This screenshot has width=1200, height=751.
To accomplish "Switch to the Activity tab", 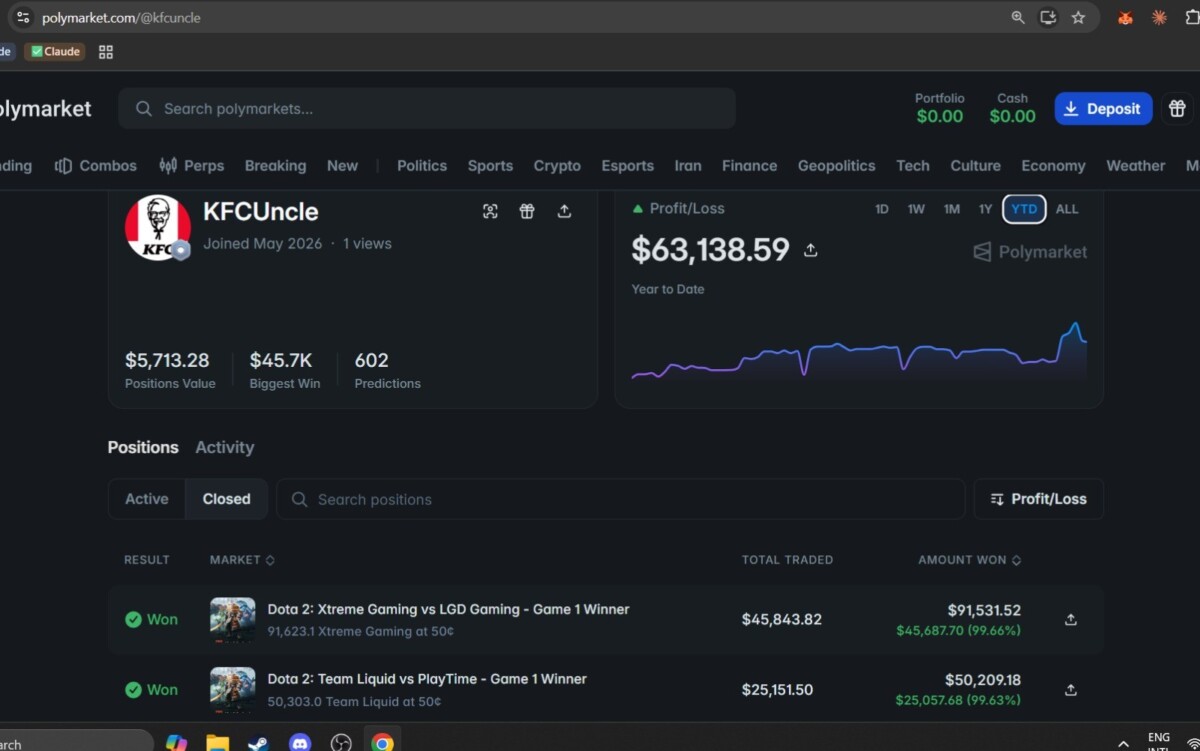I will (x=224, y=447).
